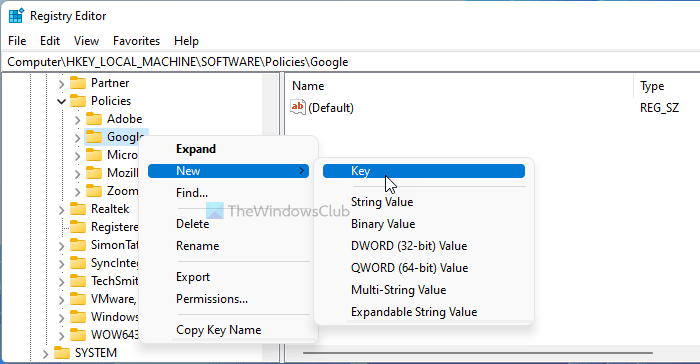The image size is (700, 364).
Task: Expand the Mozilla key
Action: click(77, 174)
